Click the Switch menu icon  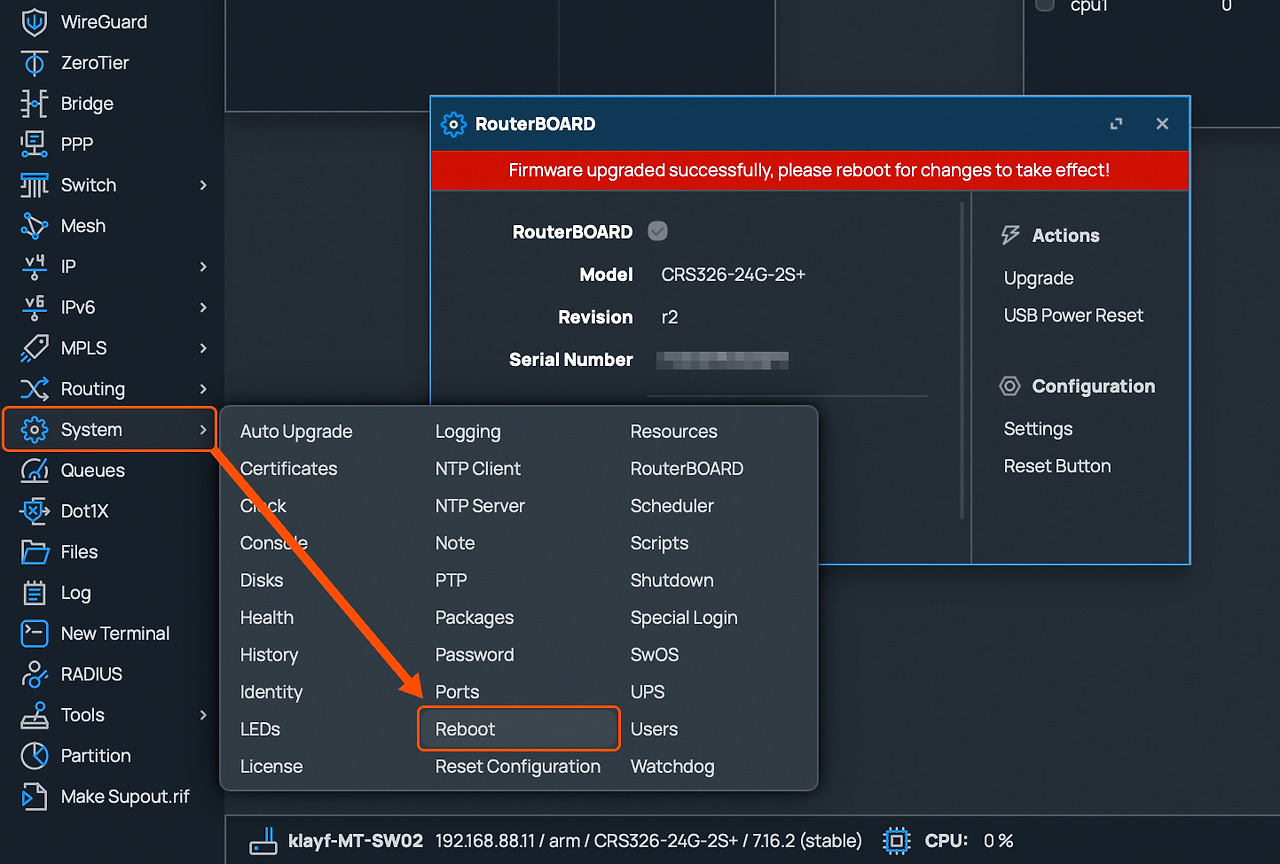[x=34, y=185]
